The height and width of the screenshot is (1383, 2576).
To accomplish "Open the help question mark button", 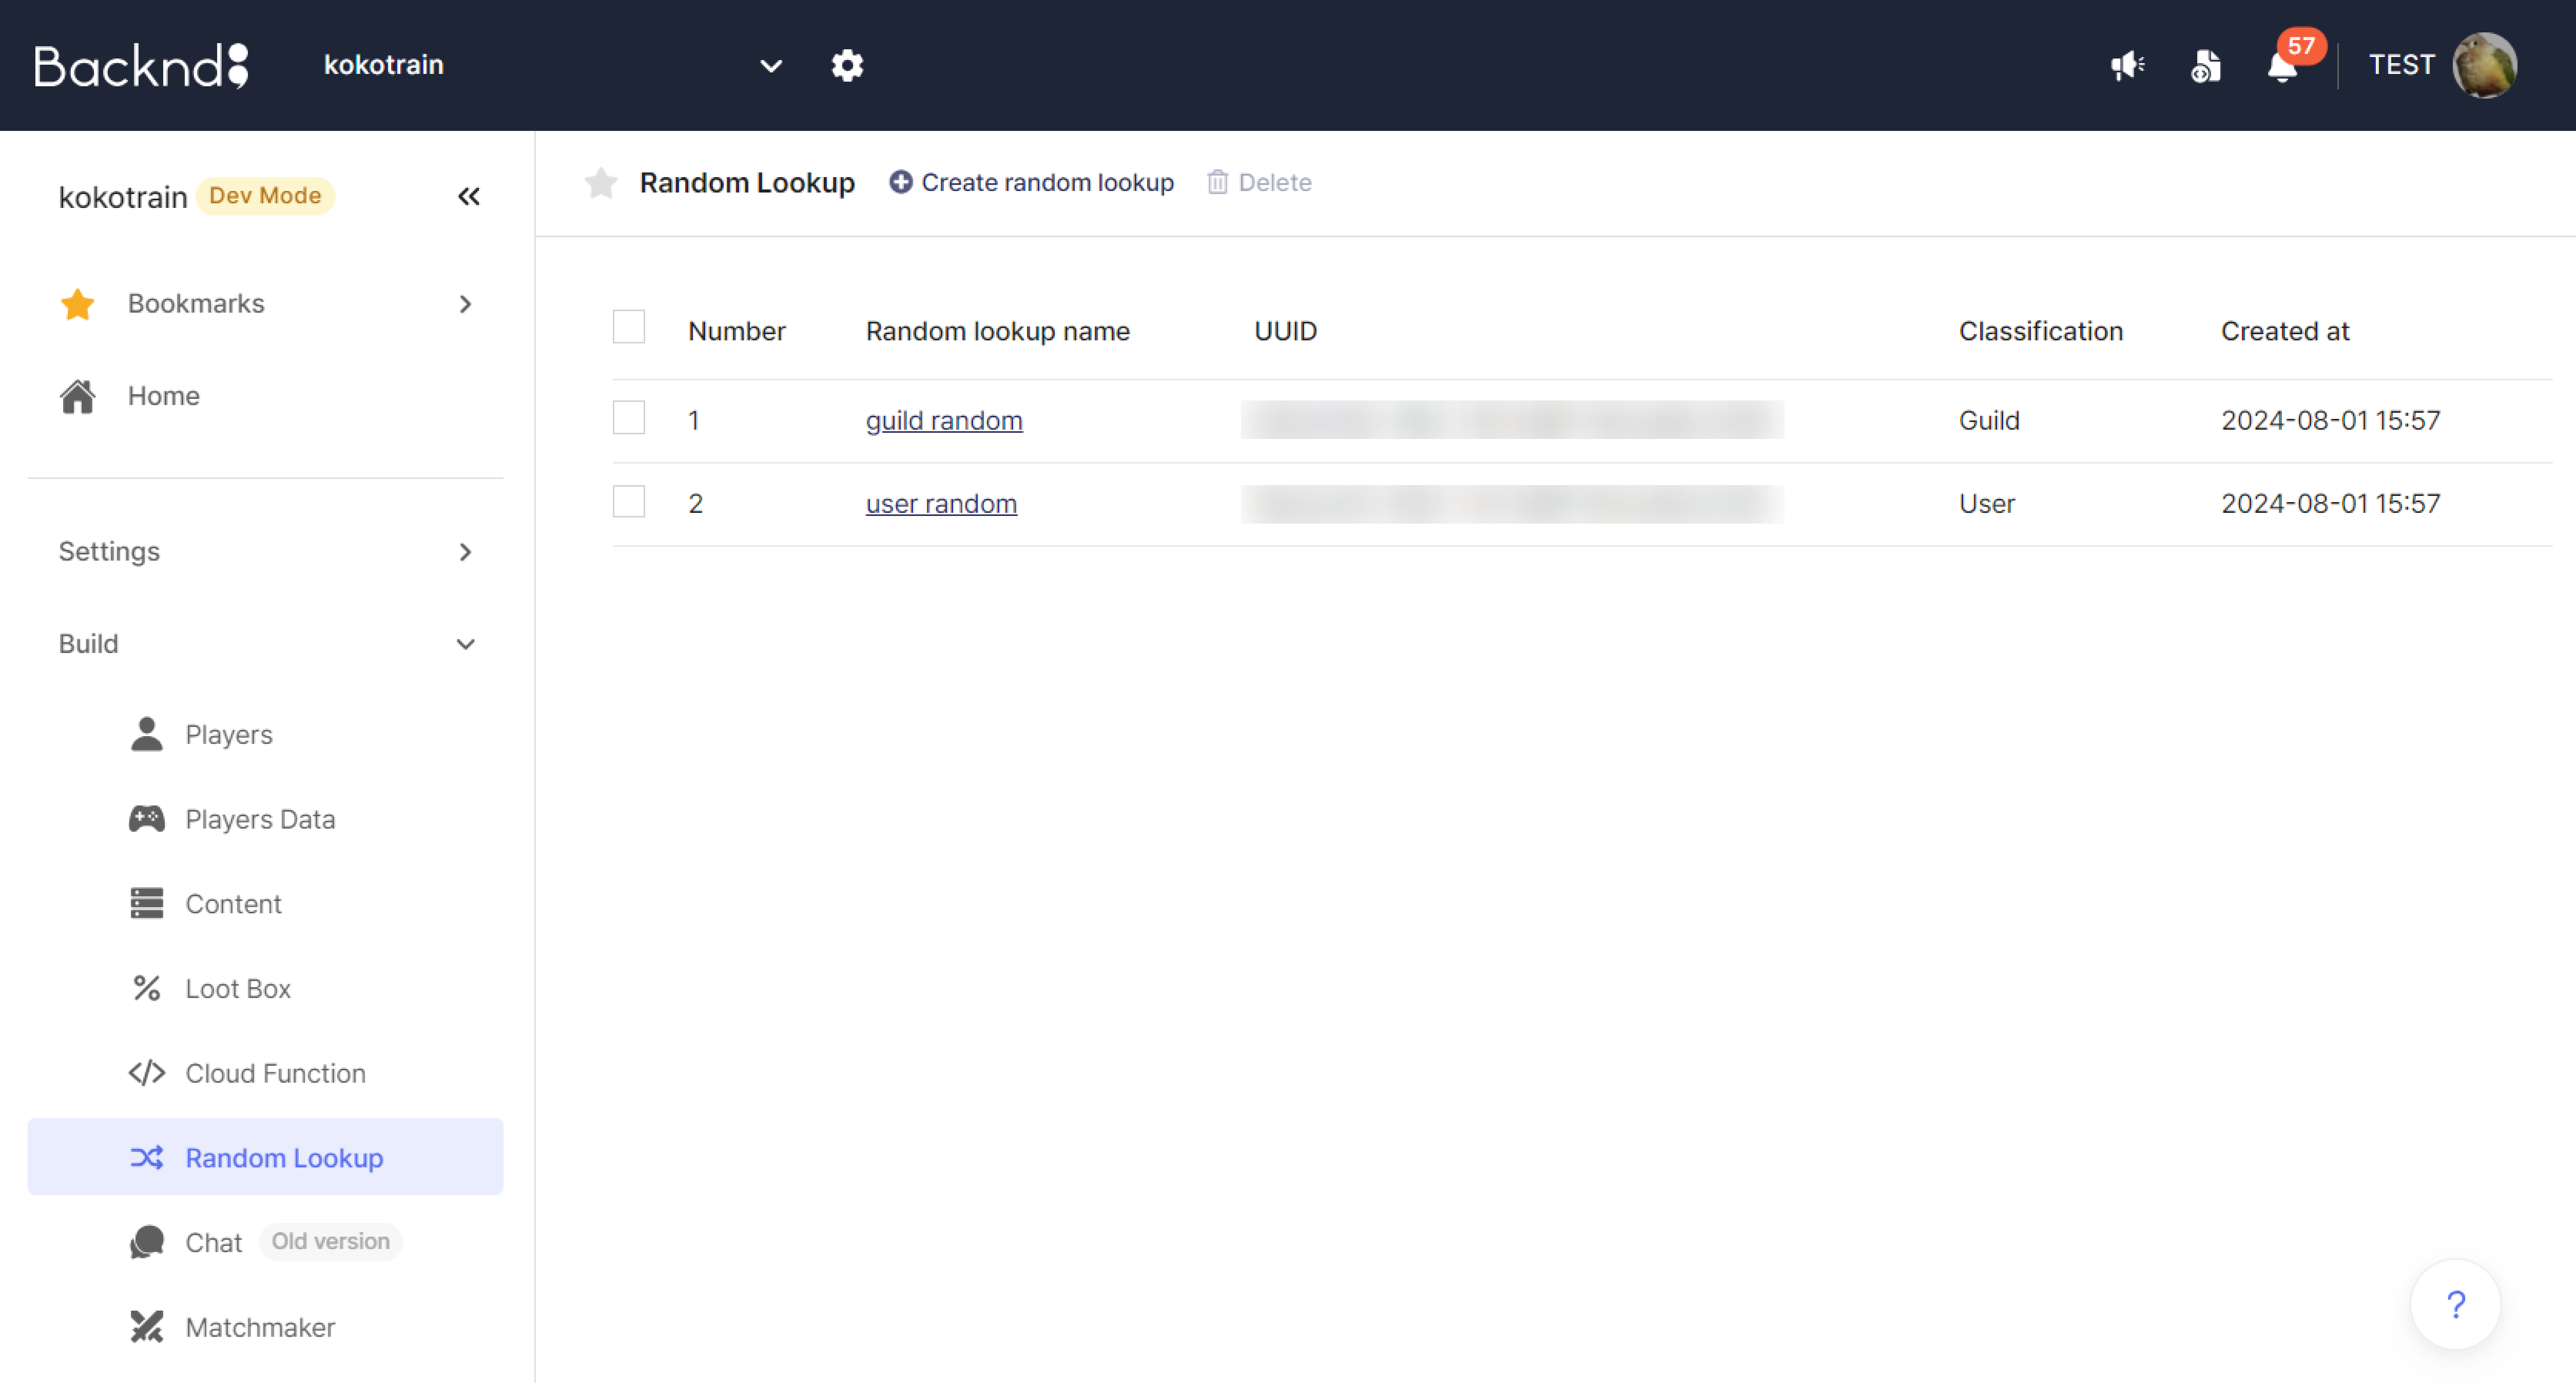I will (2456, 1304).
